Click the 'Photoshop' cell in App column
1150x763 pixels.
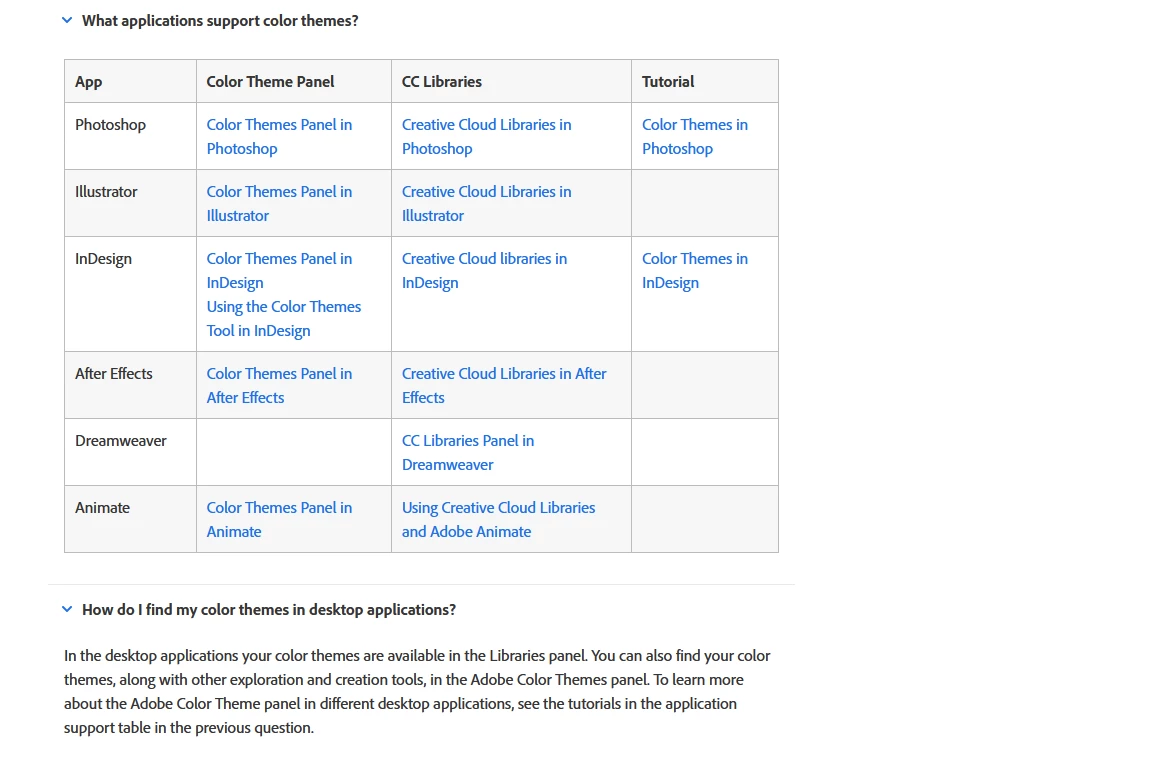click(131, 136)
